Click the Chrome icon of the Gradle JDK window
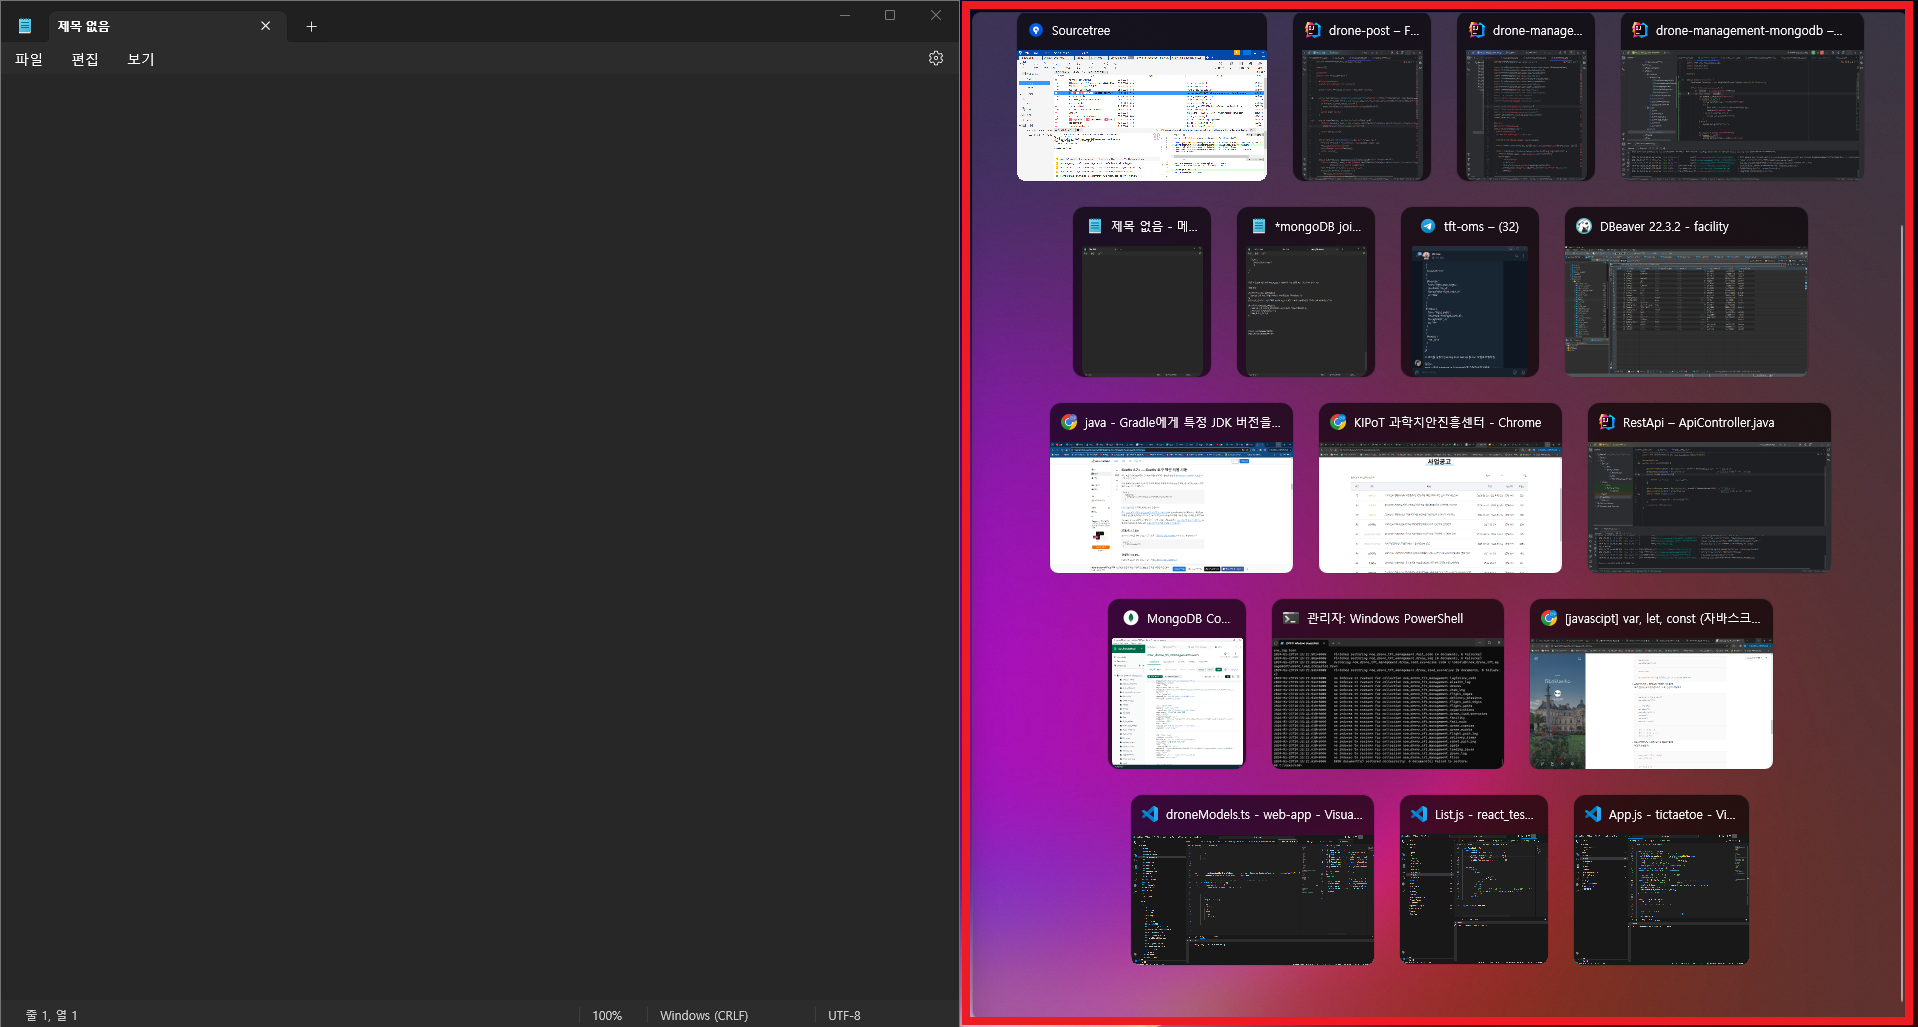Viewport: 1918px width, 1027px height. coord(1069,422)
